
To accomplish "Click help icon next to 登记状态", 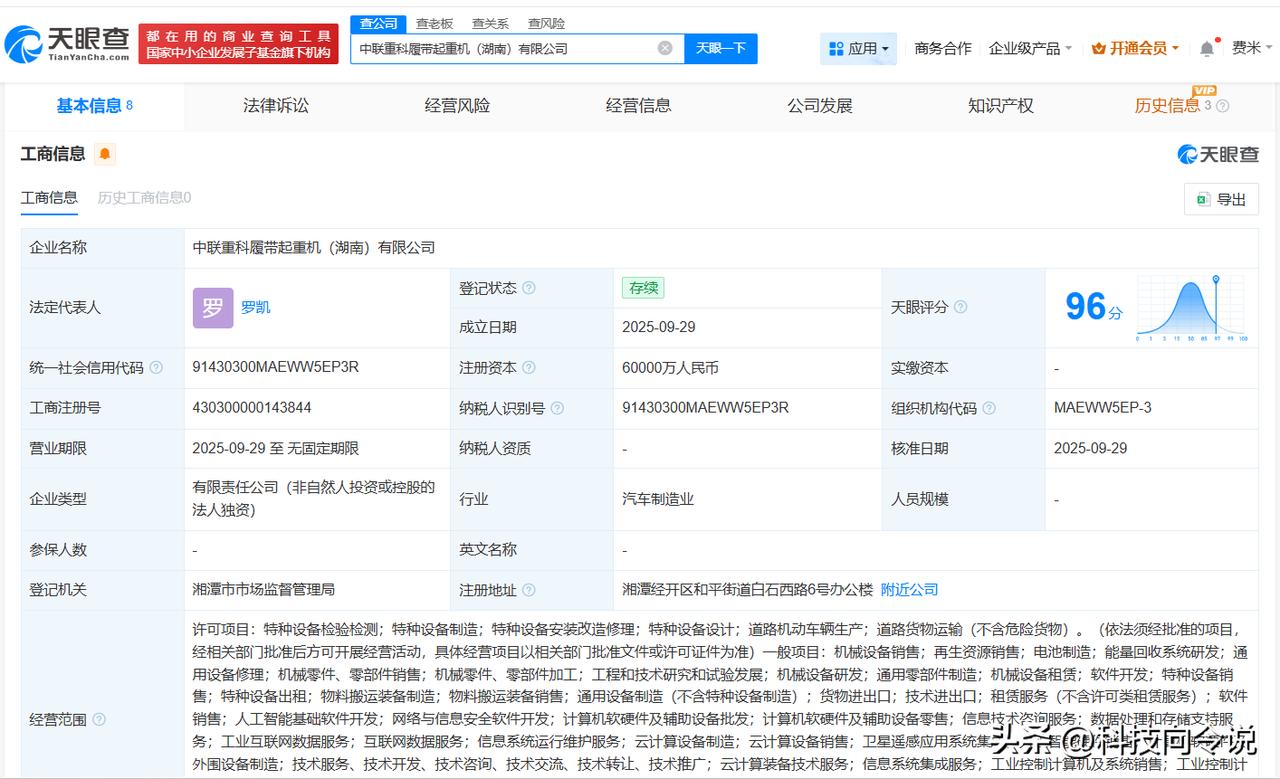I will pos(528,288).
